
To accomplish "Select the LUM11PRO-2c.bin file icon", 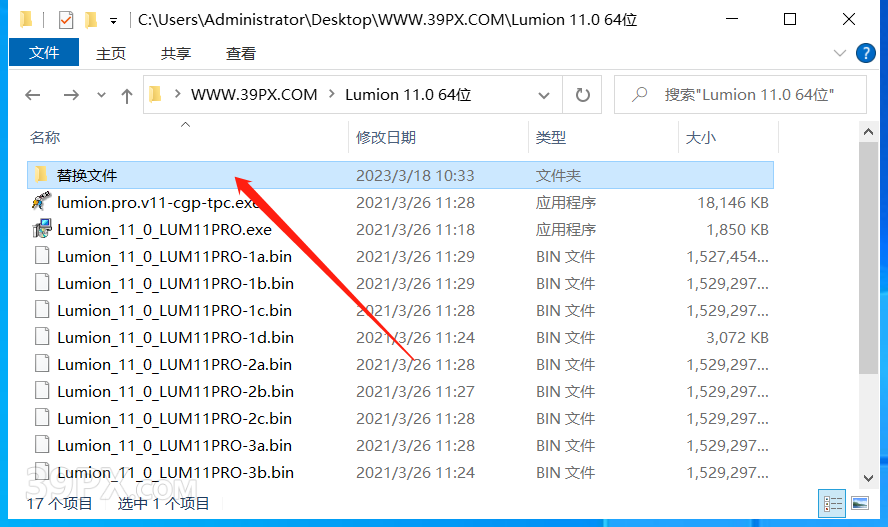I will pos(42,418).
